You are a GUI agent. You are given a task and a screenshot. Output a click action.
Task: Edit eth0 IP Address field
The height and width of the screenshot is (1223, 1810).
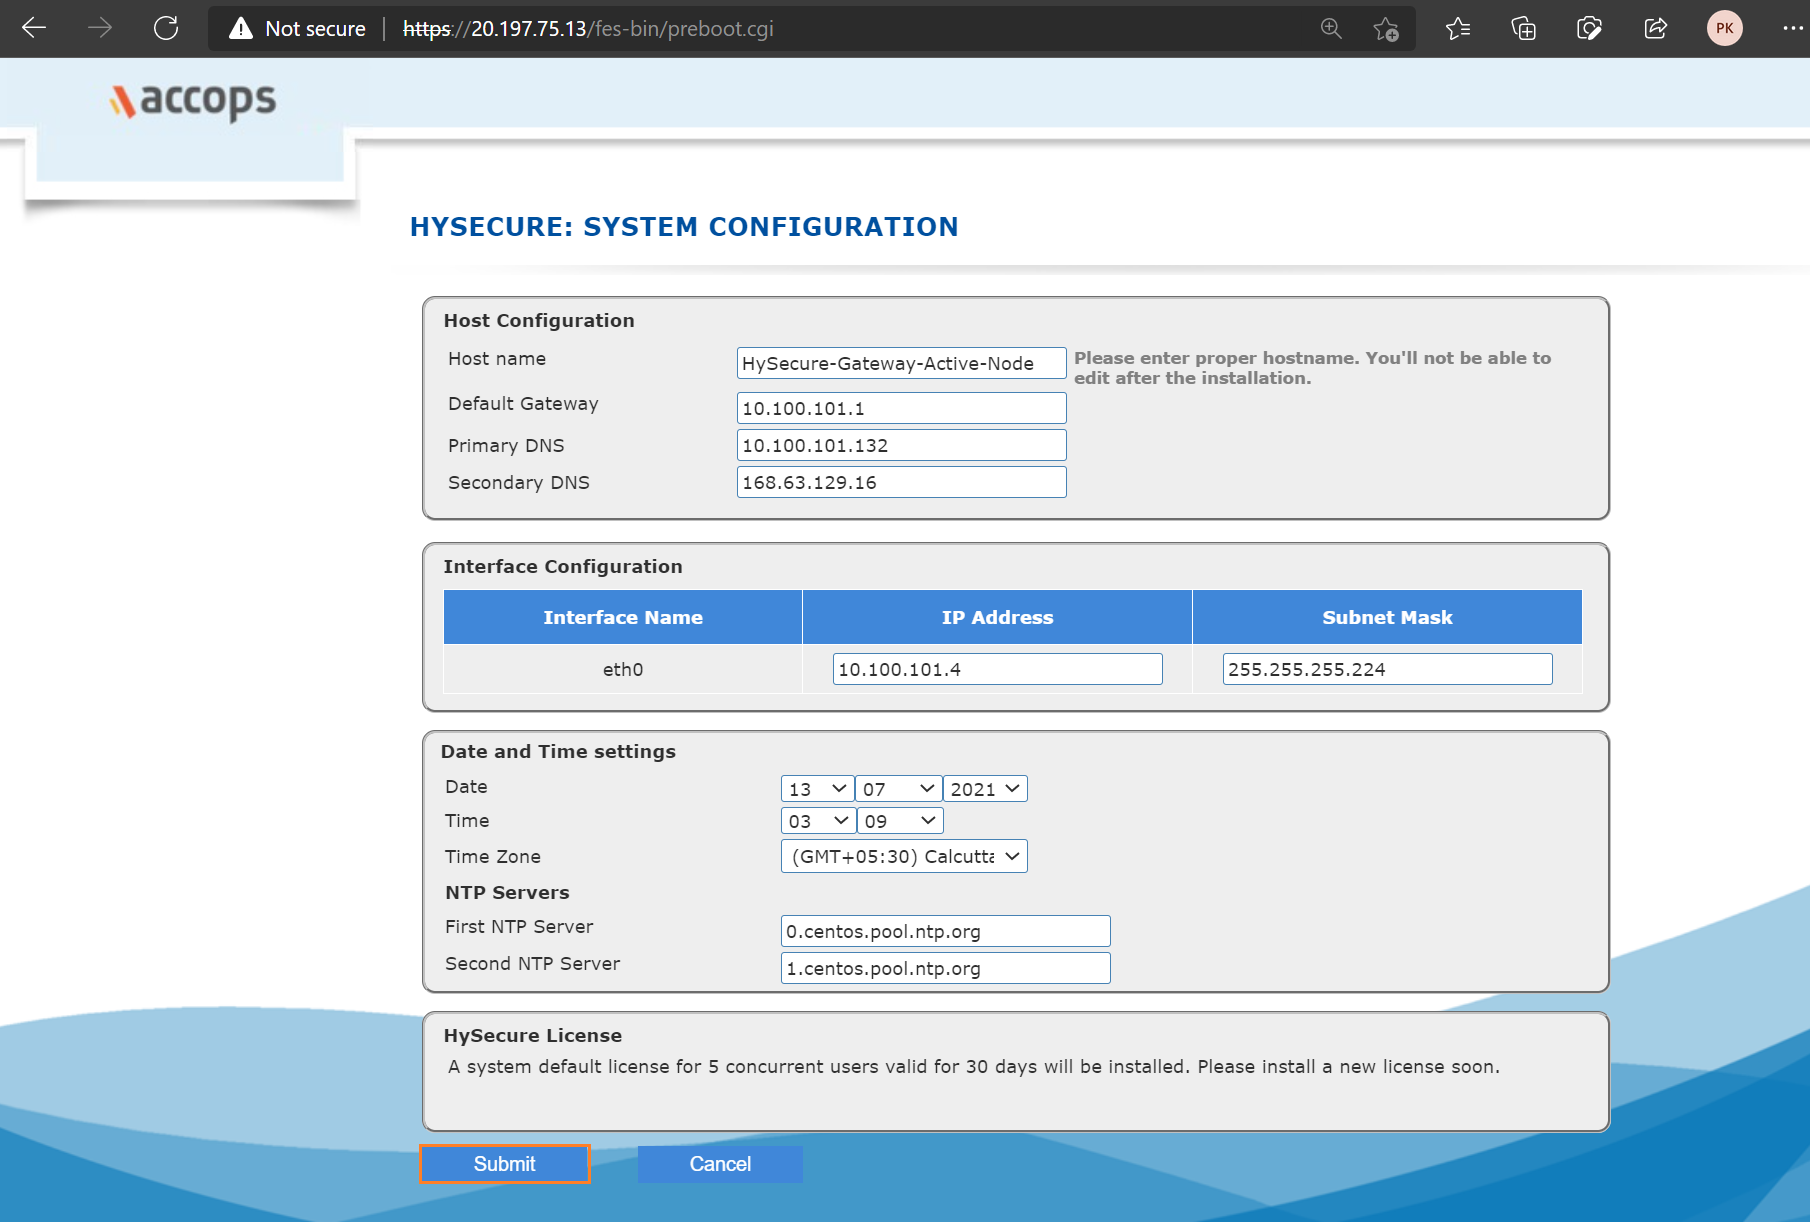click(997, 669)
